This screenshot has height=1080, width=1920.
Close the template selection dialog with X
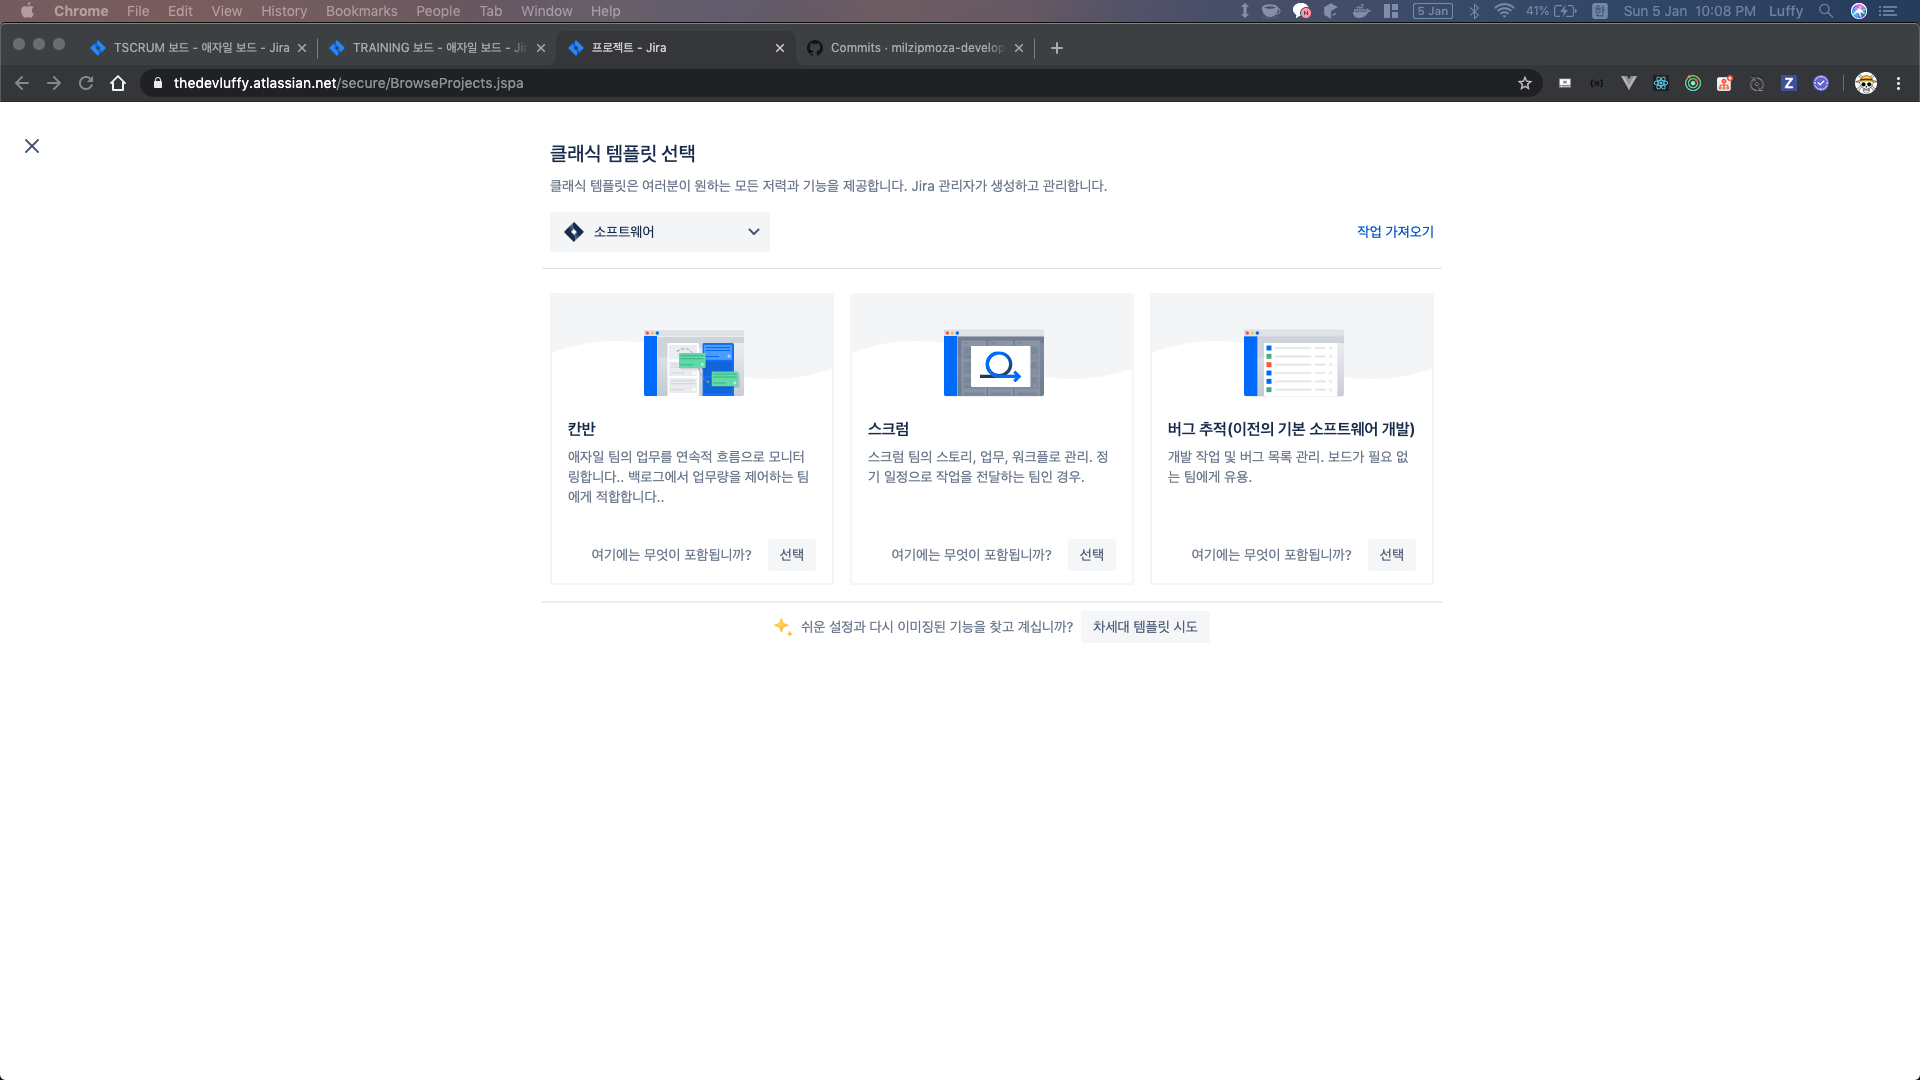[32, 146]
